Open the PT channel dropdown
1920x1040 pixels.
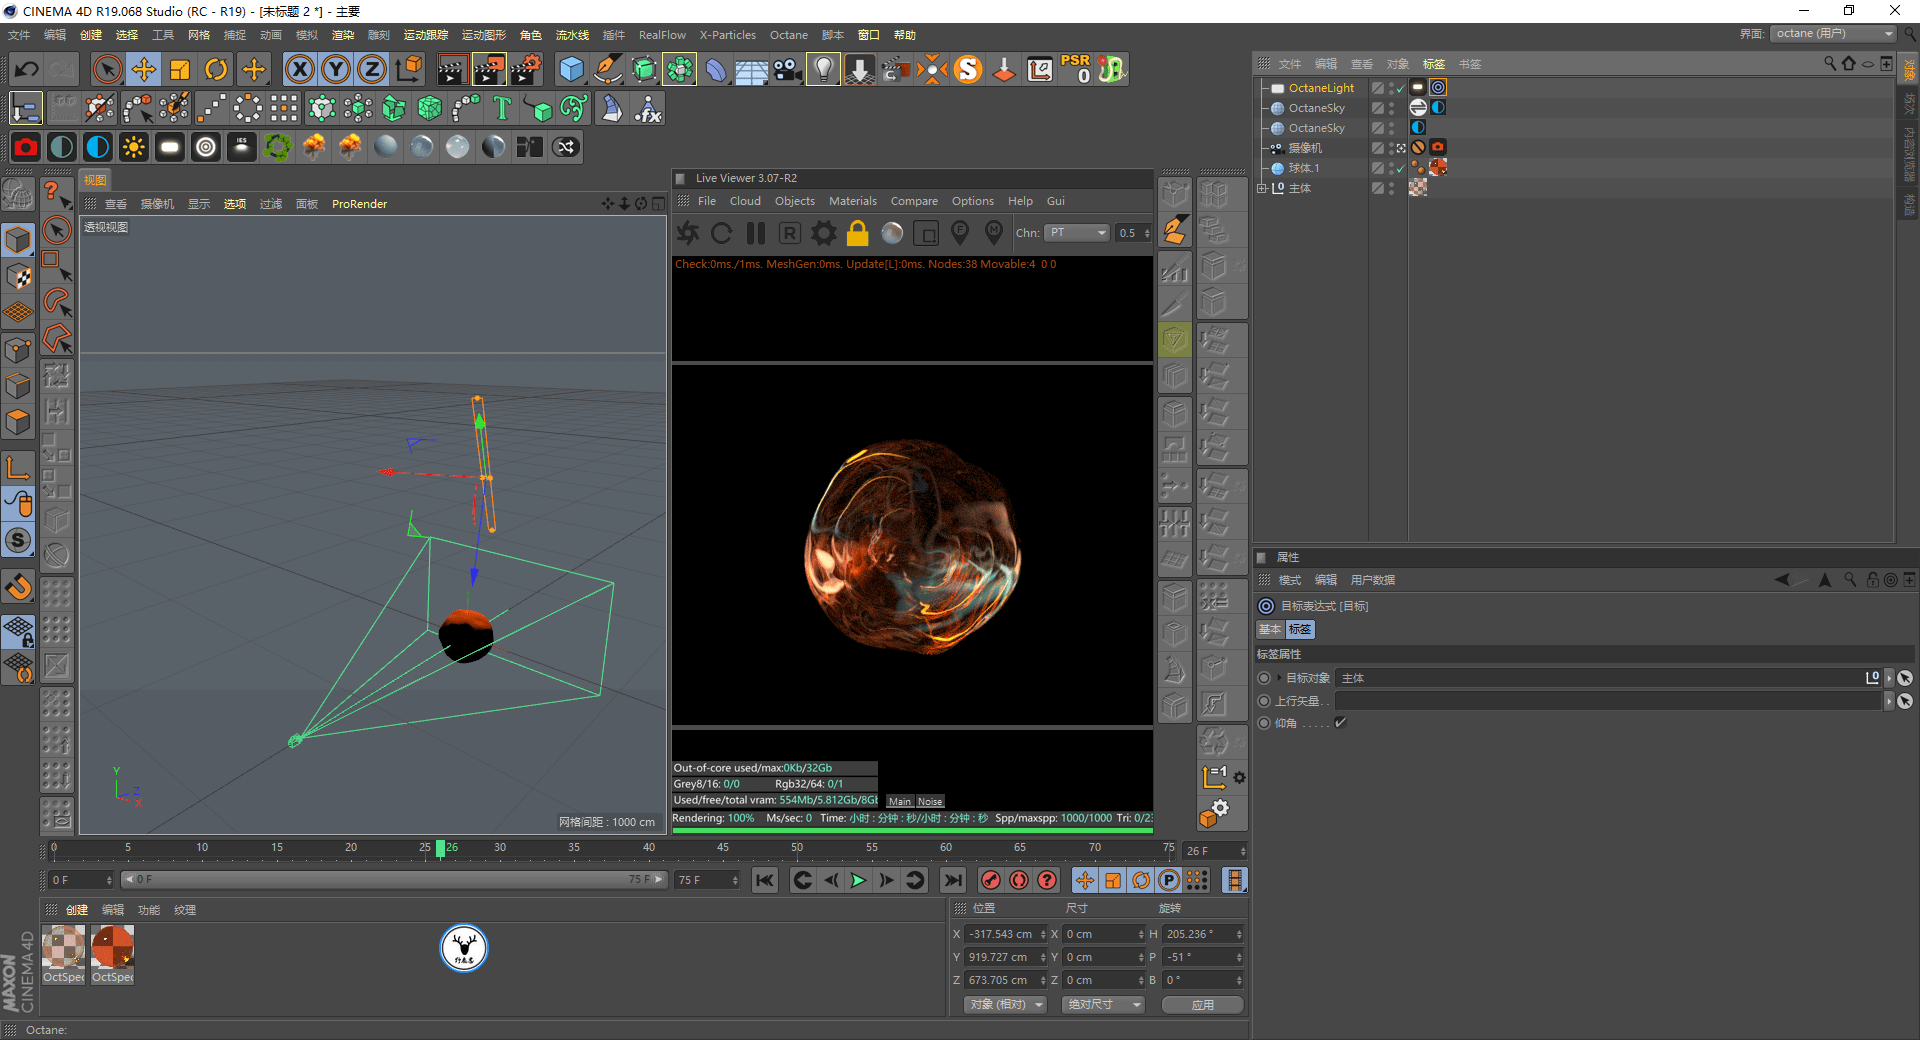point(1077,233)
